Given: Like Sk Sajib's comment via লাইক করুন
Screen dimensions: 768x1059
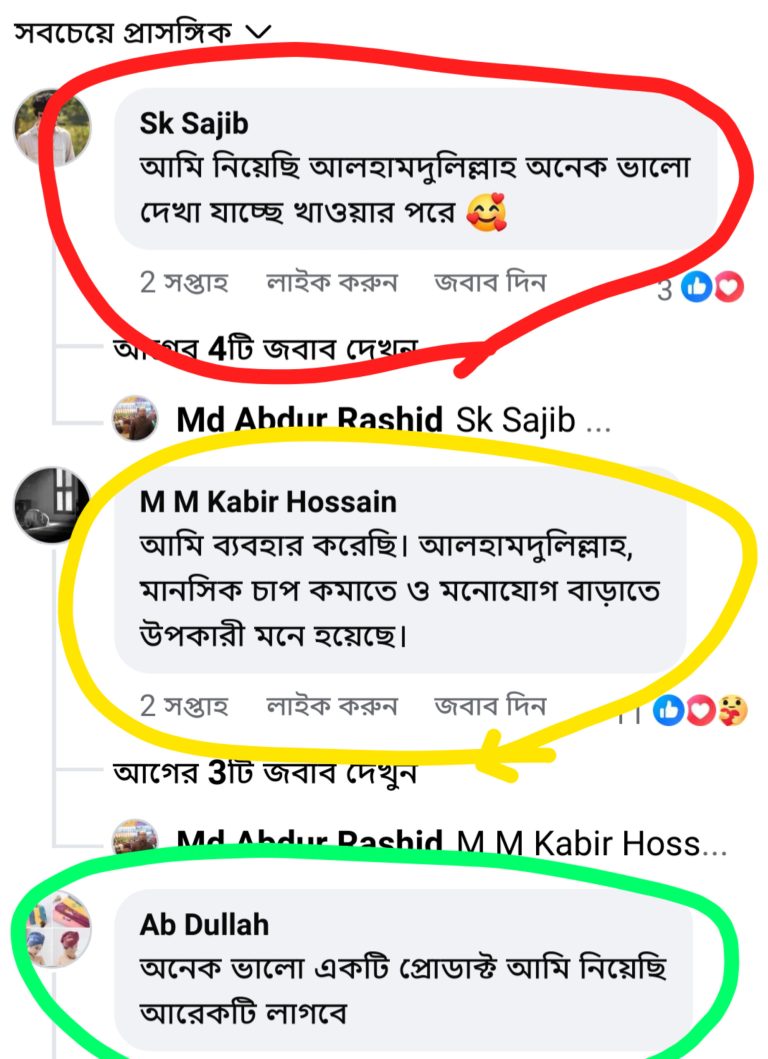Looking at the screenshot, I should point(332,282).
